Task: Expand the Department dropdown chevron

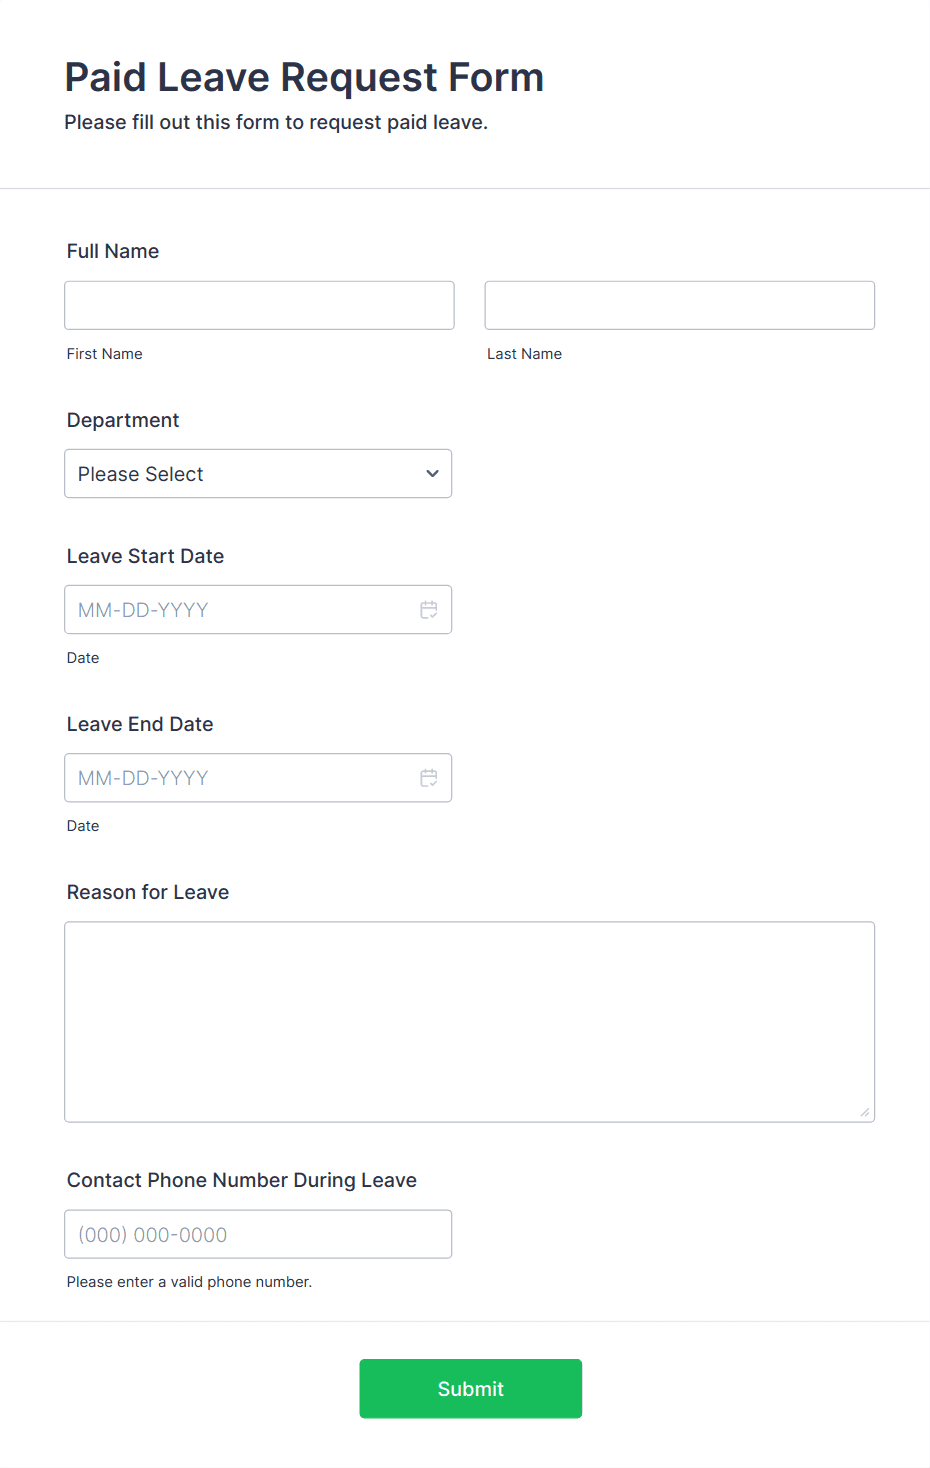Action: click(x=432, y=474)
